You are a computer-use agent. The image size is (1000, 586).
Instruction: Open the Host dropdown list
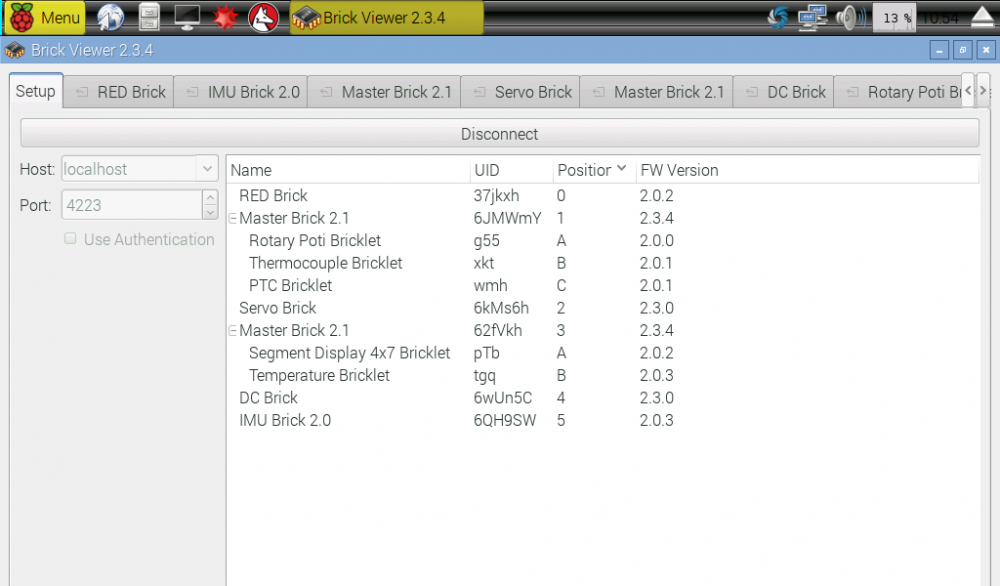pyautogui.click(x=207, y=168)
